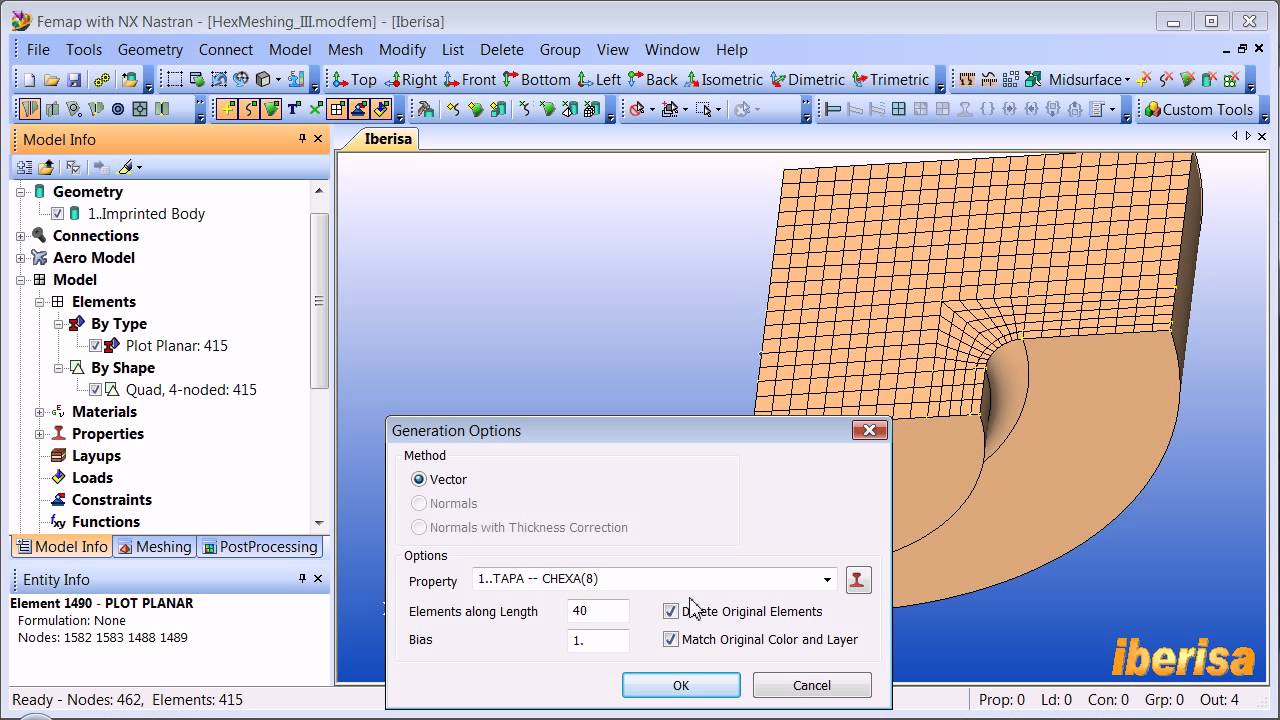
Task: Collapse the By Type tree node
Action: [59, 324]
